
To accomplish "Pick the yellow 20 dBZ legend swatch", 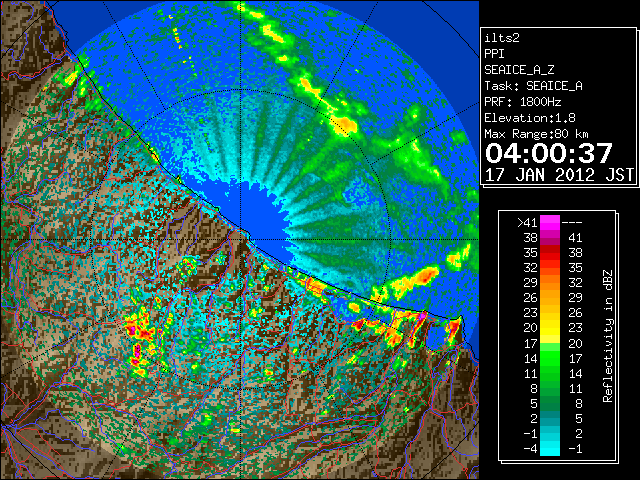I will click(550, 328).
